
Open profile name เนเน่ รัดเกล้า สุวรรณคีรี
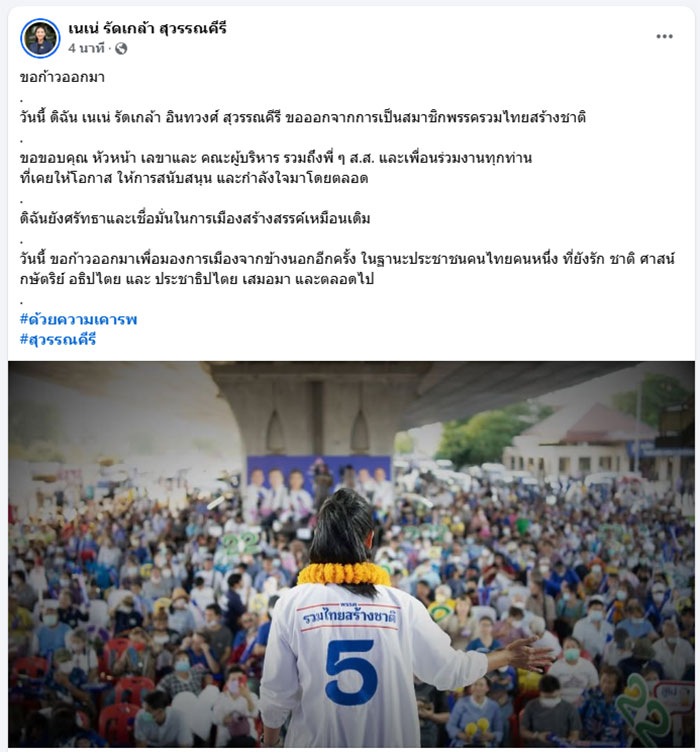pyautogui.click(x=147, y=29)
